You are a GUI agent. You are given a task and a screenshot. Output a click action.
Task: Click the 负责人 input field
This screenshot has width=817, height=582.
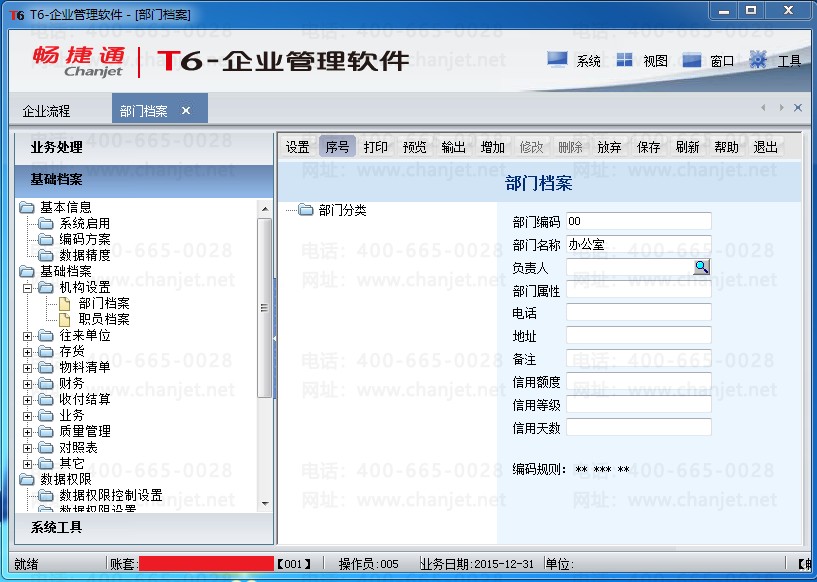629,267
